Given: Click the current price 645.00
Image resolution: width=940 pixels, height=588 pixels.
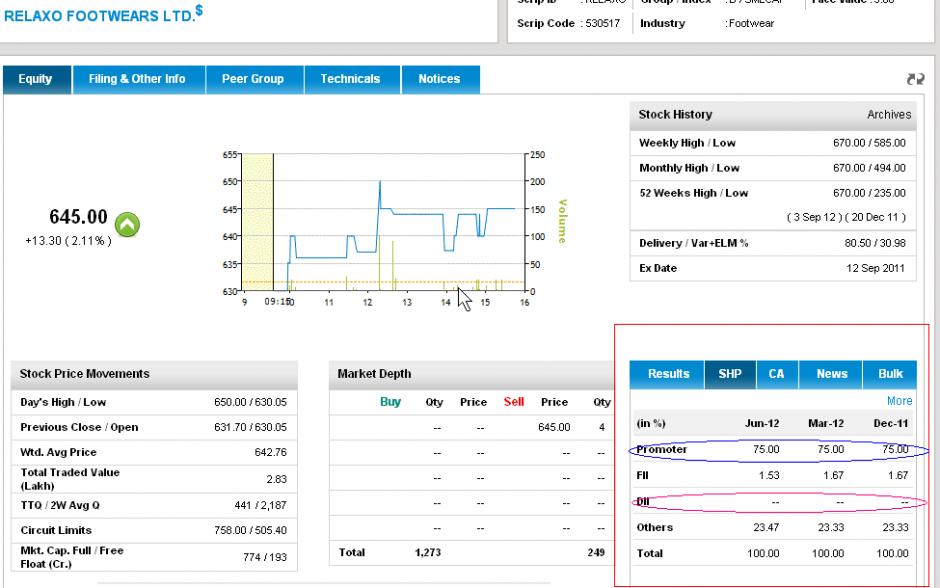Looking at the screenshot, I should tap(79, 216).
